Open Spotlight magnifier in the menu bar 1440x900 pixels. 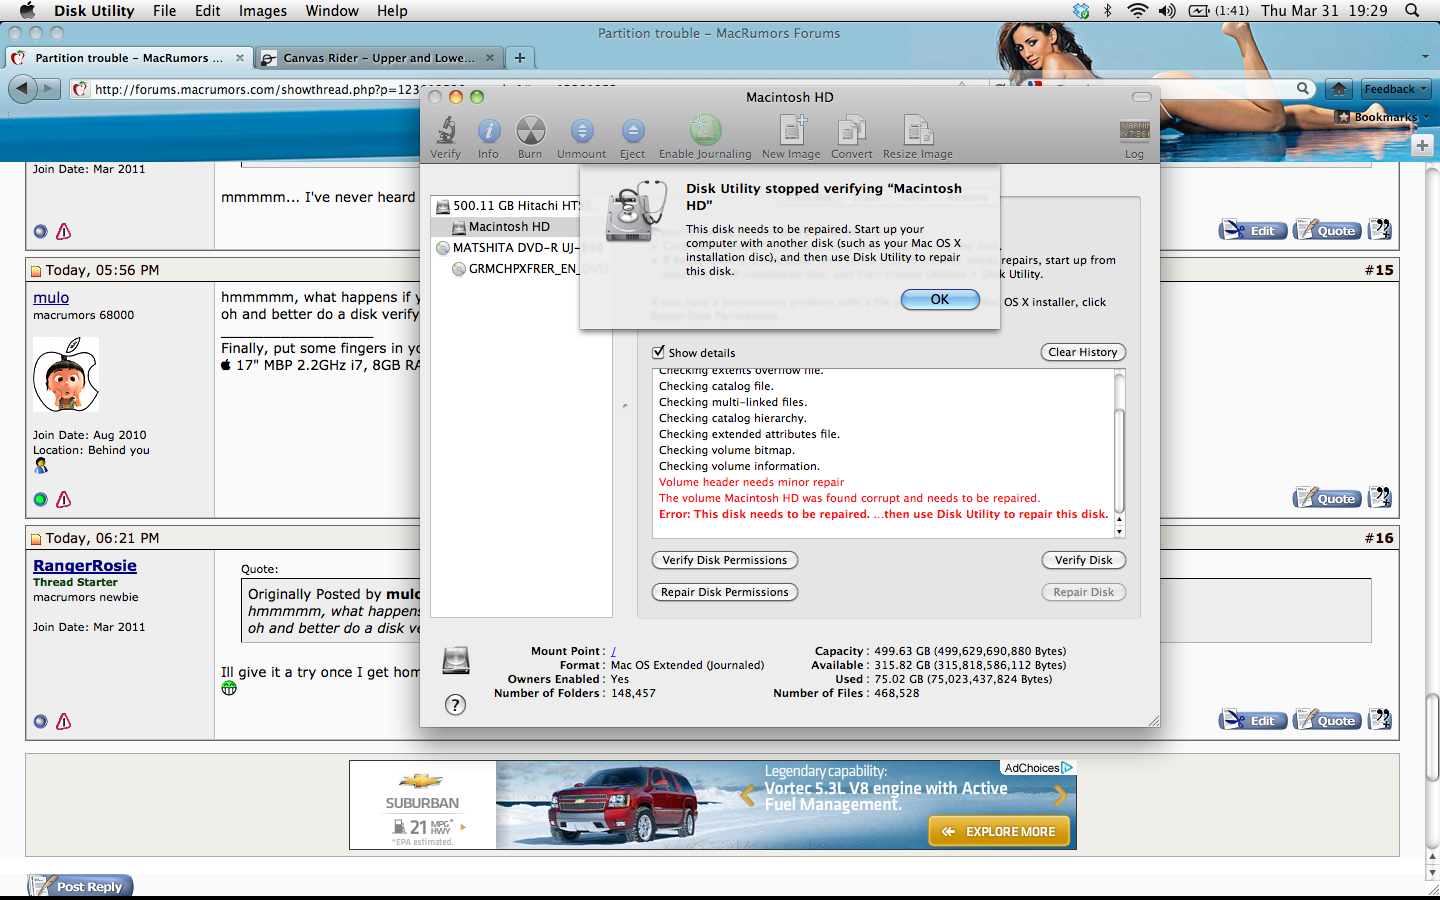coord(1412,10)
